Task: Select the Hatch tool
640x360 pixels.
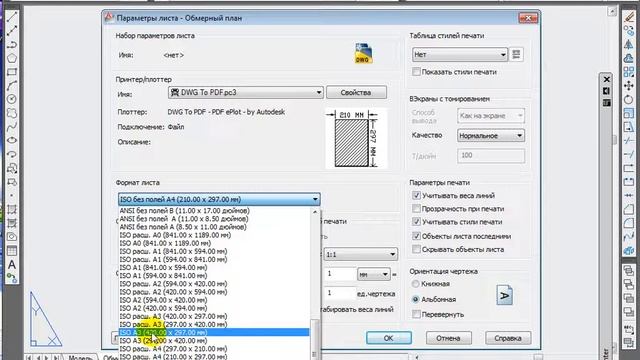Action: pyautogui.click(x=11, y=209)
